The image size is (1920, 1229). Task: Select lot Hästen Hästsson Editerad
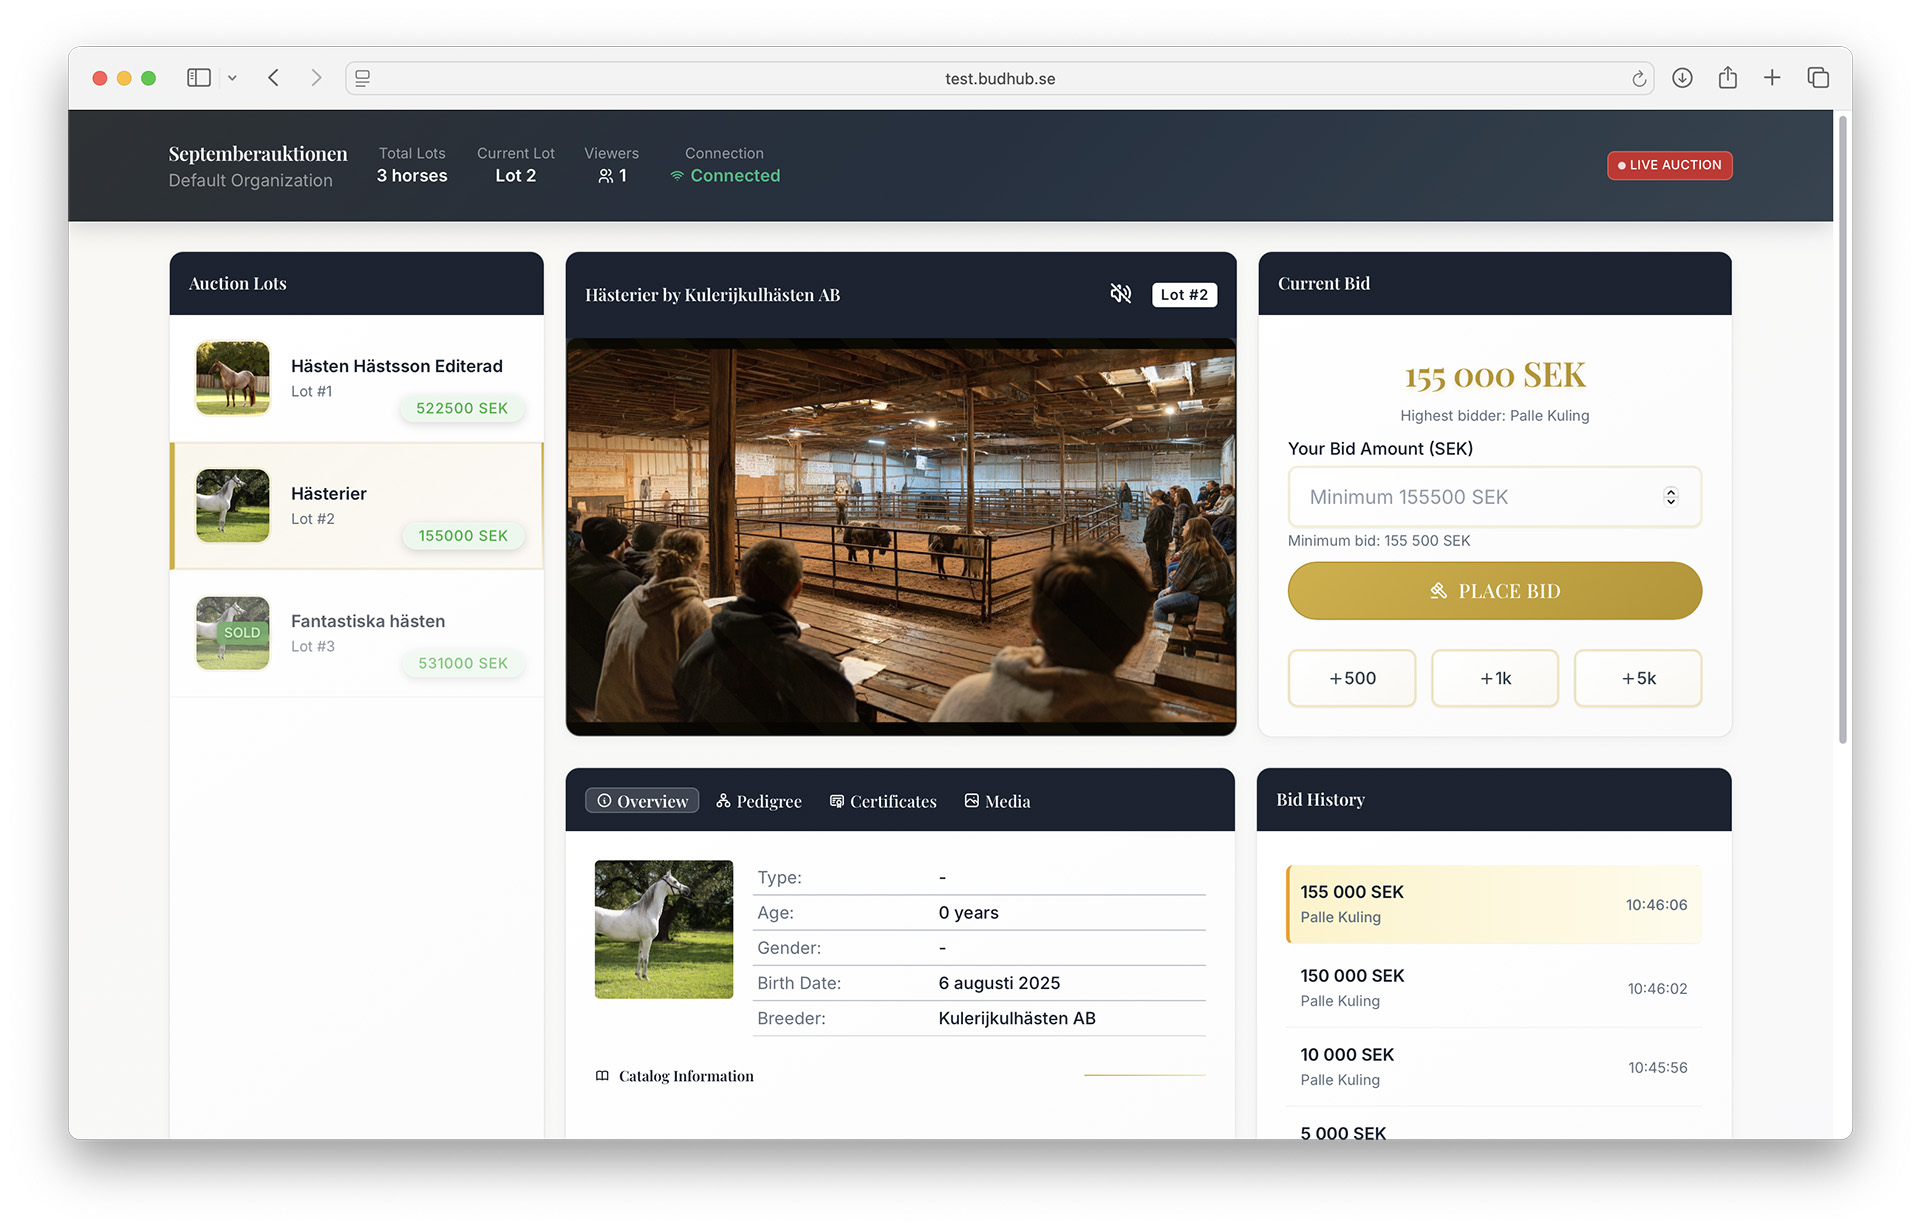click(357, 379)
